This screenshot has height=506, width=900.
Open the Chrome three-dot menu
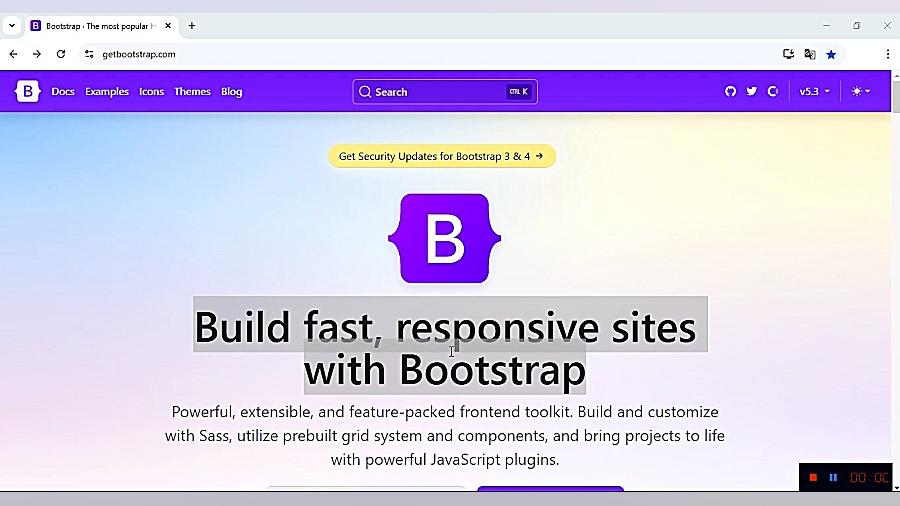tap(888, 54)
